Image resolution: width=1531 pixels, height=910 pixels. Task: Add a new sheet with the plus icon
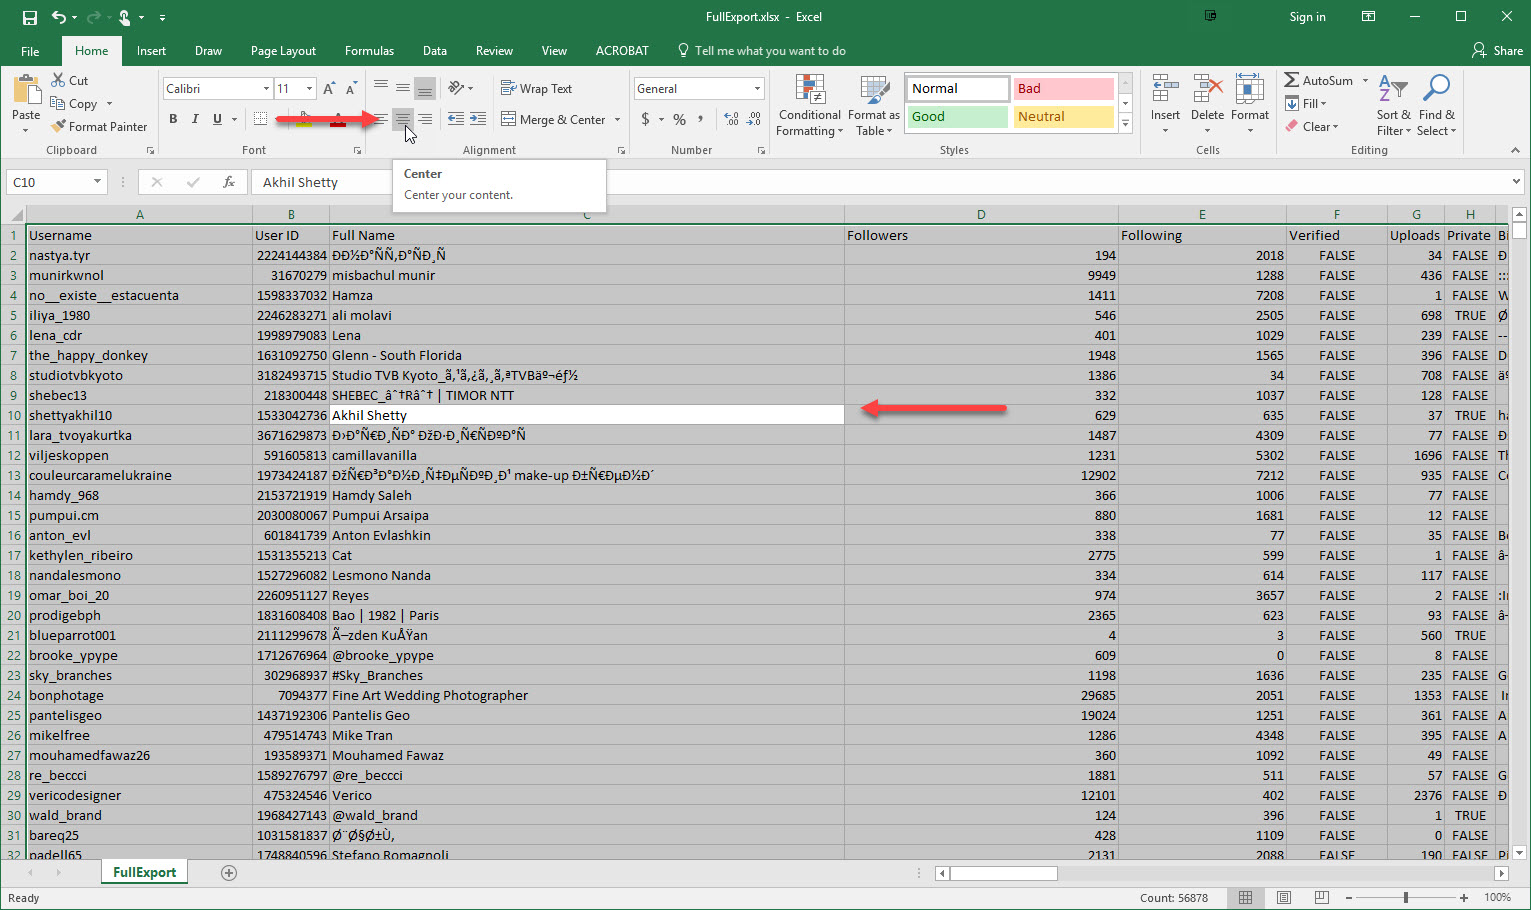tap(229, 873)
